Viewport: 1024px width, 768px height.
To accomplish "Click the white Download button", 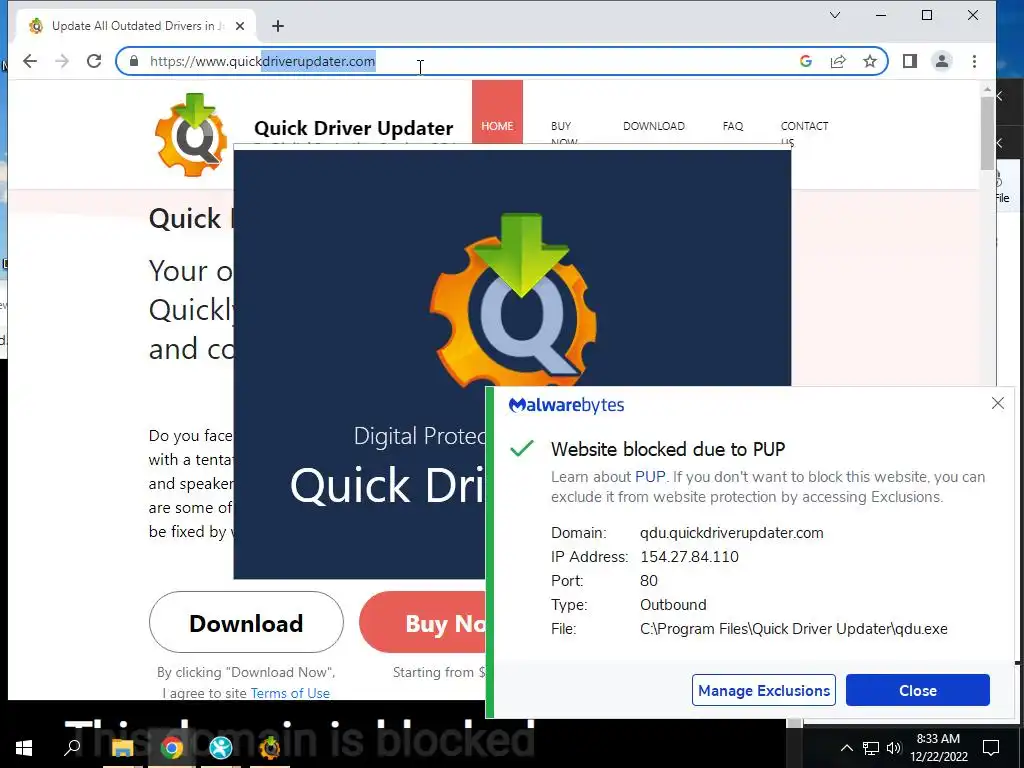I will coord(246,622).
